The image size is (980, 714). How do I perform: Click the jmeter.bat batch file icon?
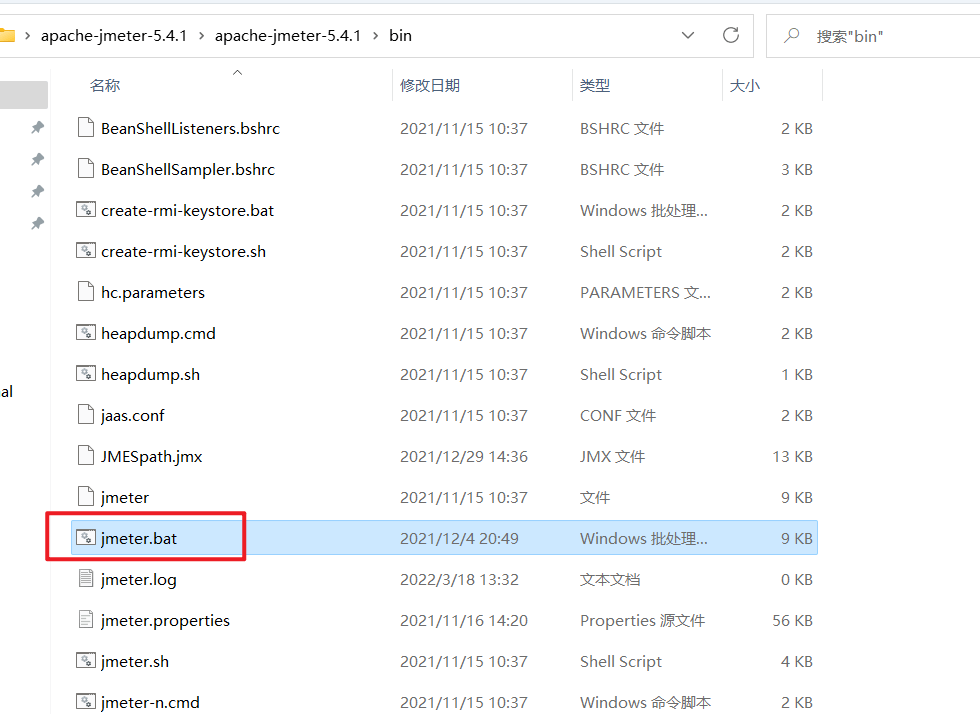coord(86,538)
